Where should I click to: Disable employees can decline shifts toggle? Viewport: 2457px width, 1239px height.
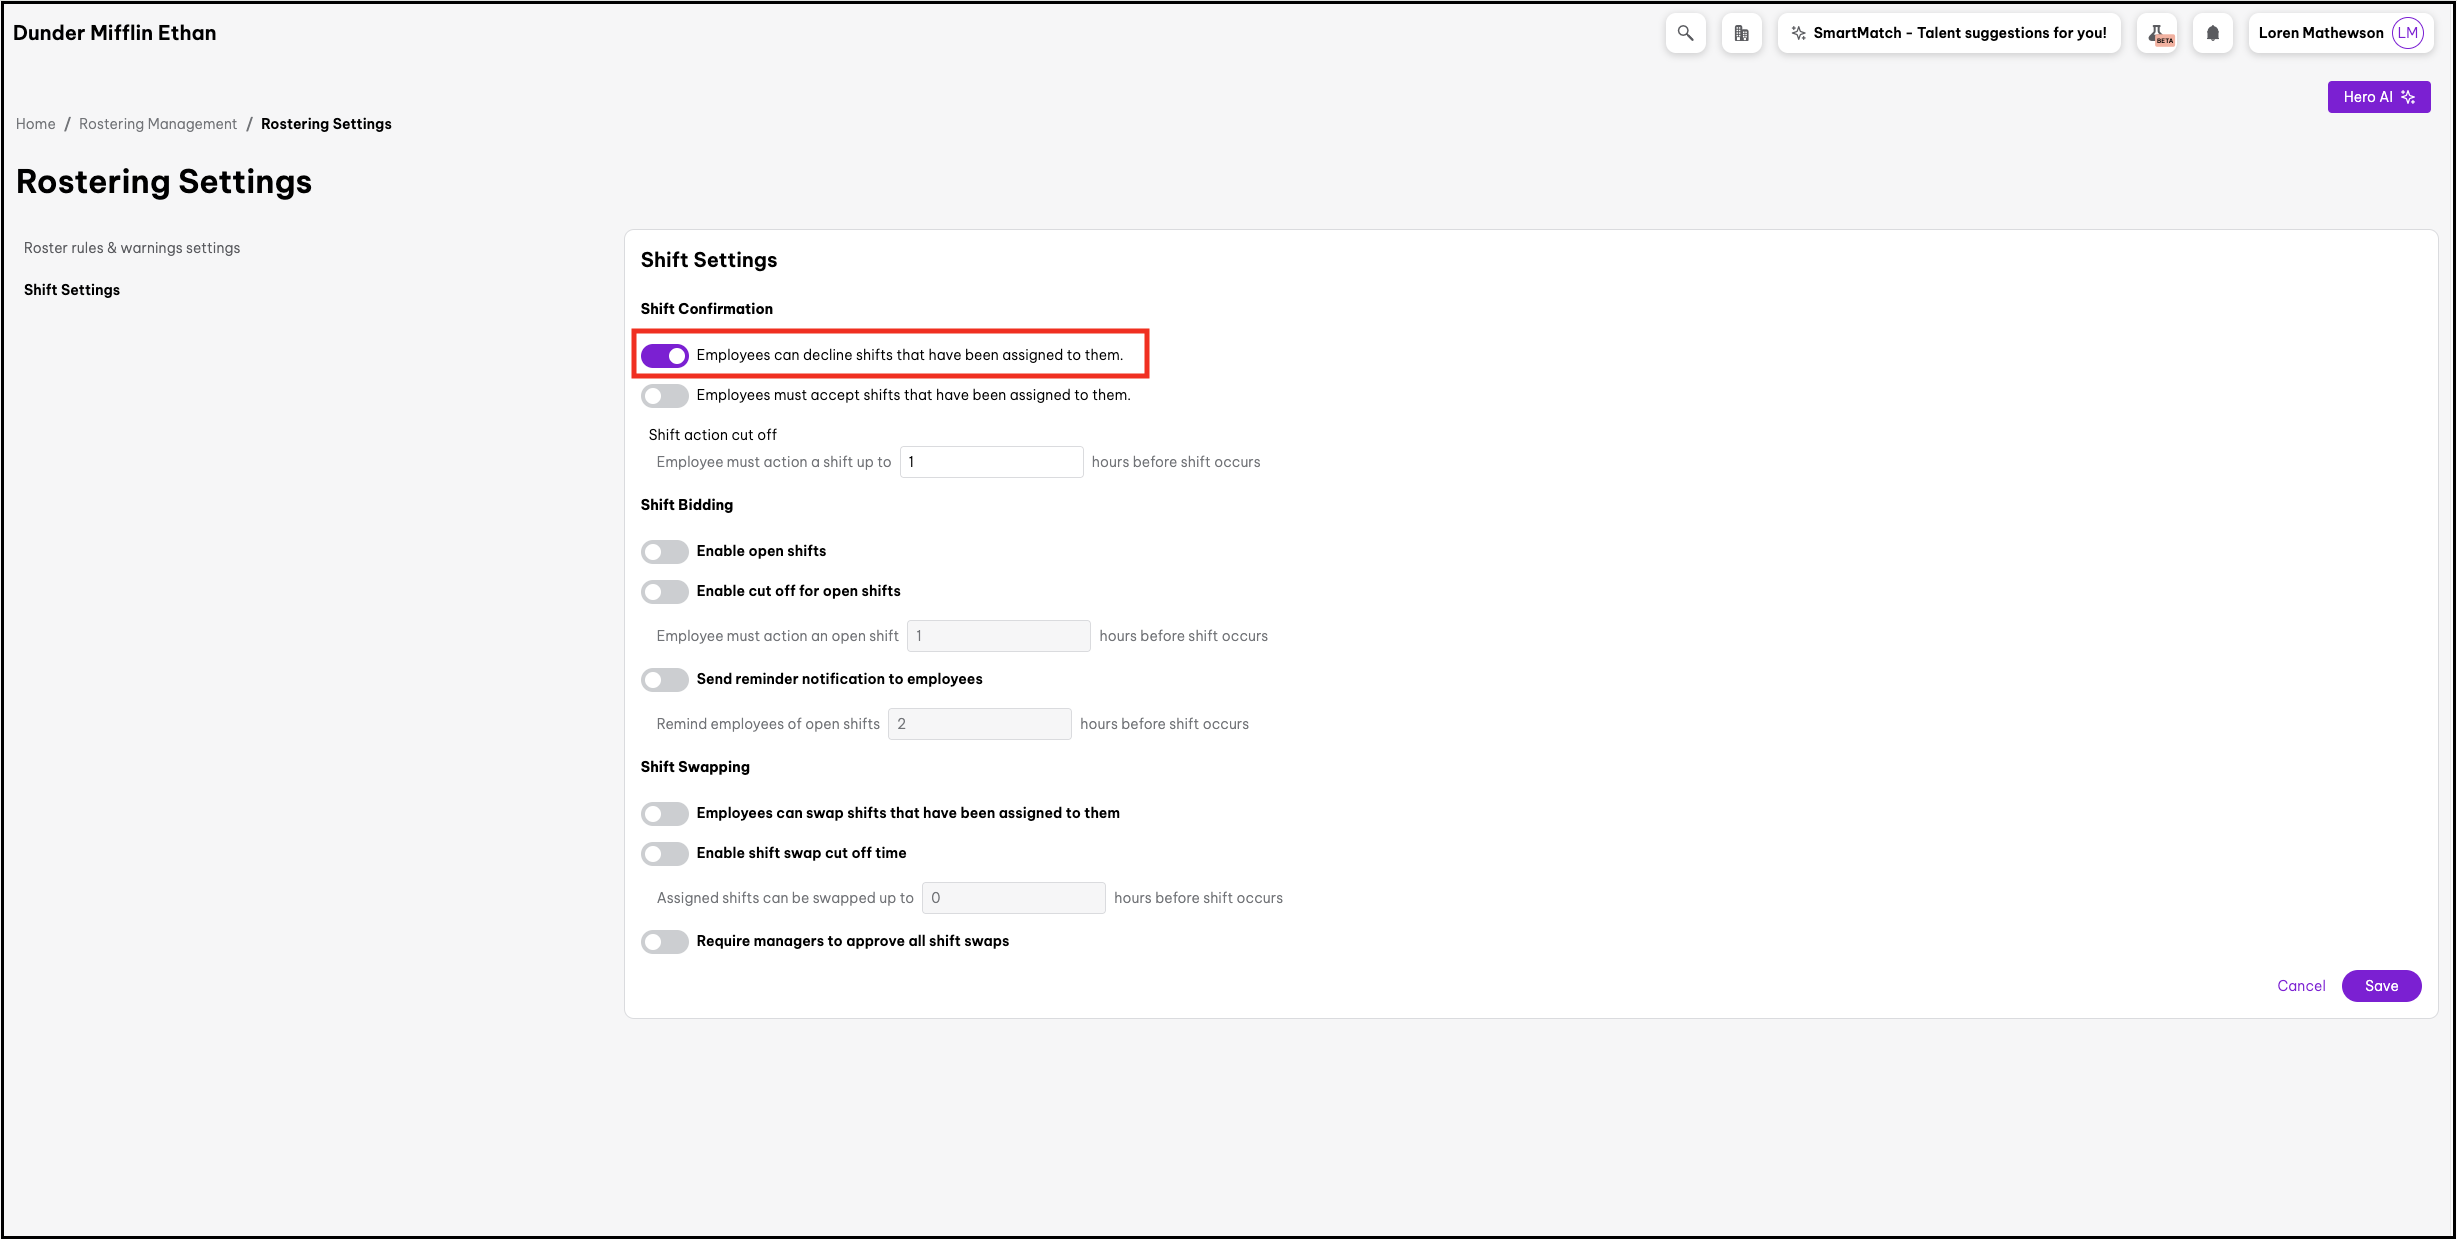click(x=665, y=355)
